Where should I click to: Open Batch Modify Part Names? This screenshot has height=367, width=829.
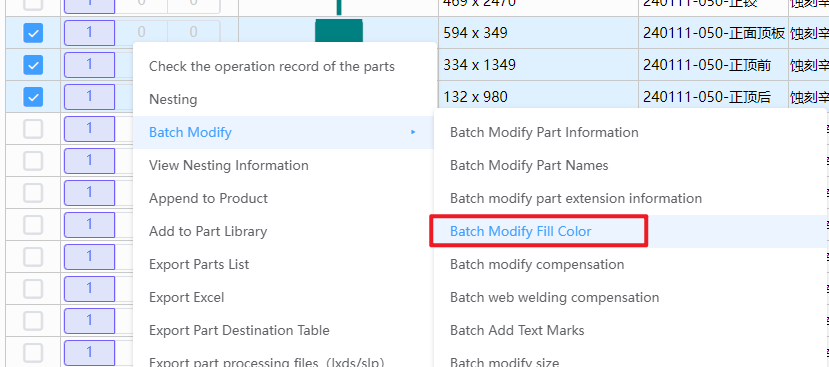529,166
